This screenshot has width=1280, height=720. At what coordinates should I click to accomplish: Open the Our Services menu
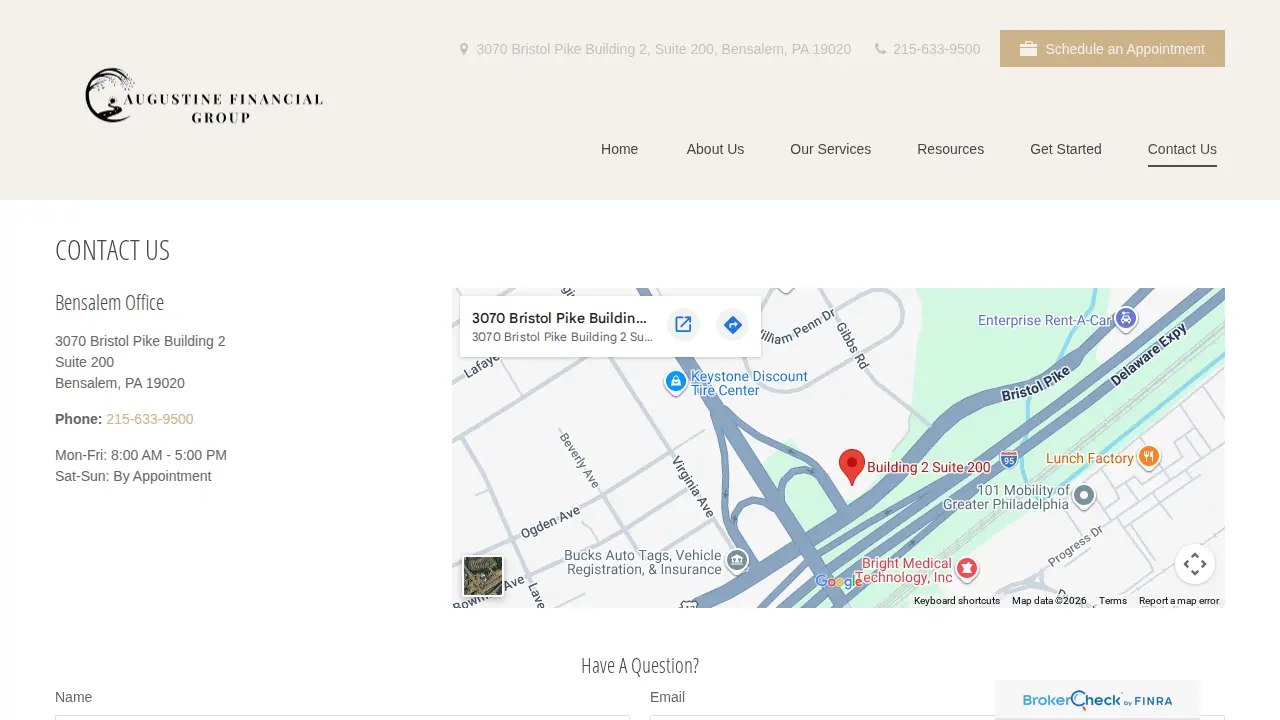pos(830,149)
